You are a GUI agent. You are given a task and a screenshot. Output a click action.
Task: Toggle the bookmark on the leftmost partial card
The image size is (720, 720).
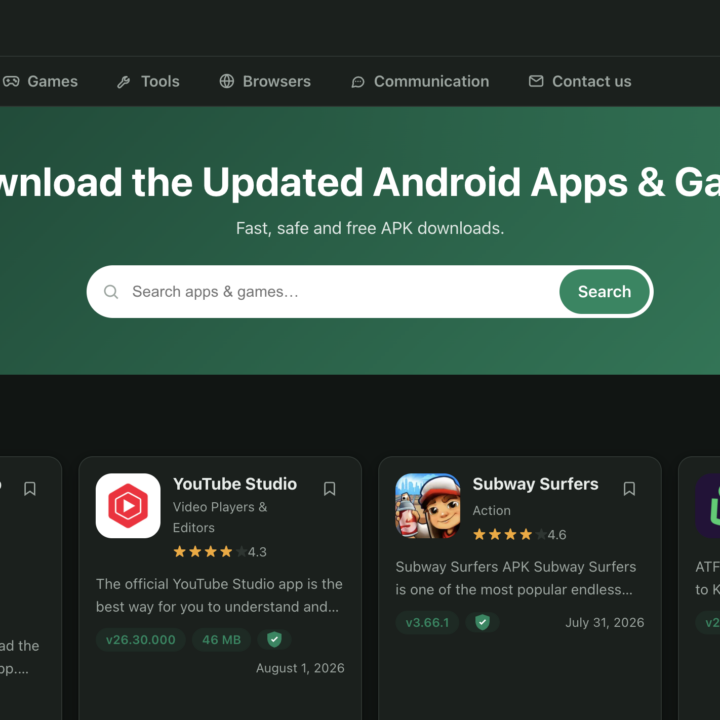30,489
